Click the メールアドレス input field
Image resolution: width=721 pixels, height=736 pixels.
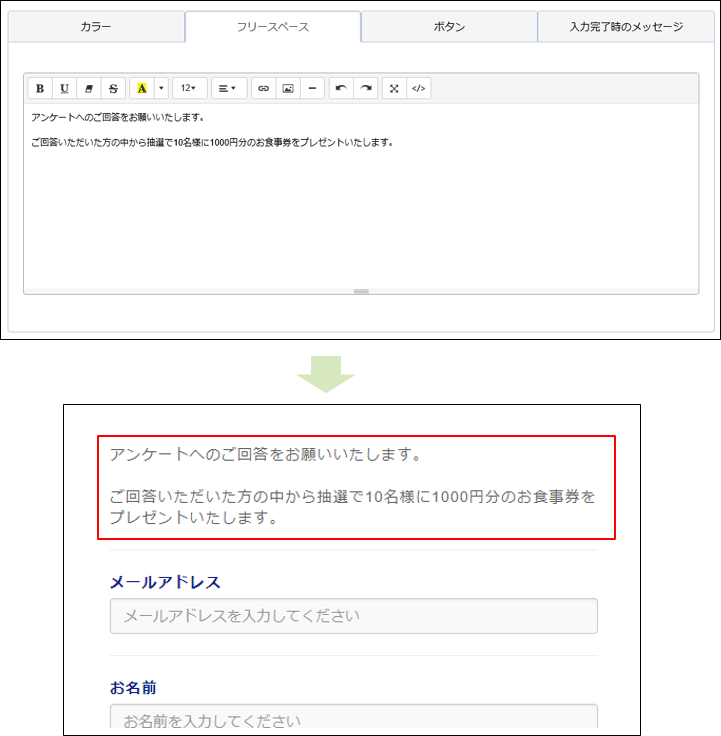click(353, 616)
